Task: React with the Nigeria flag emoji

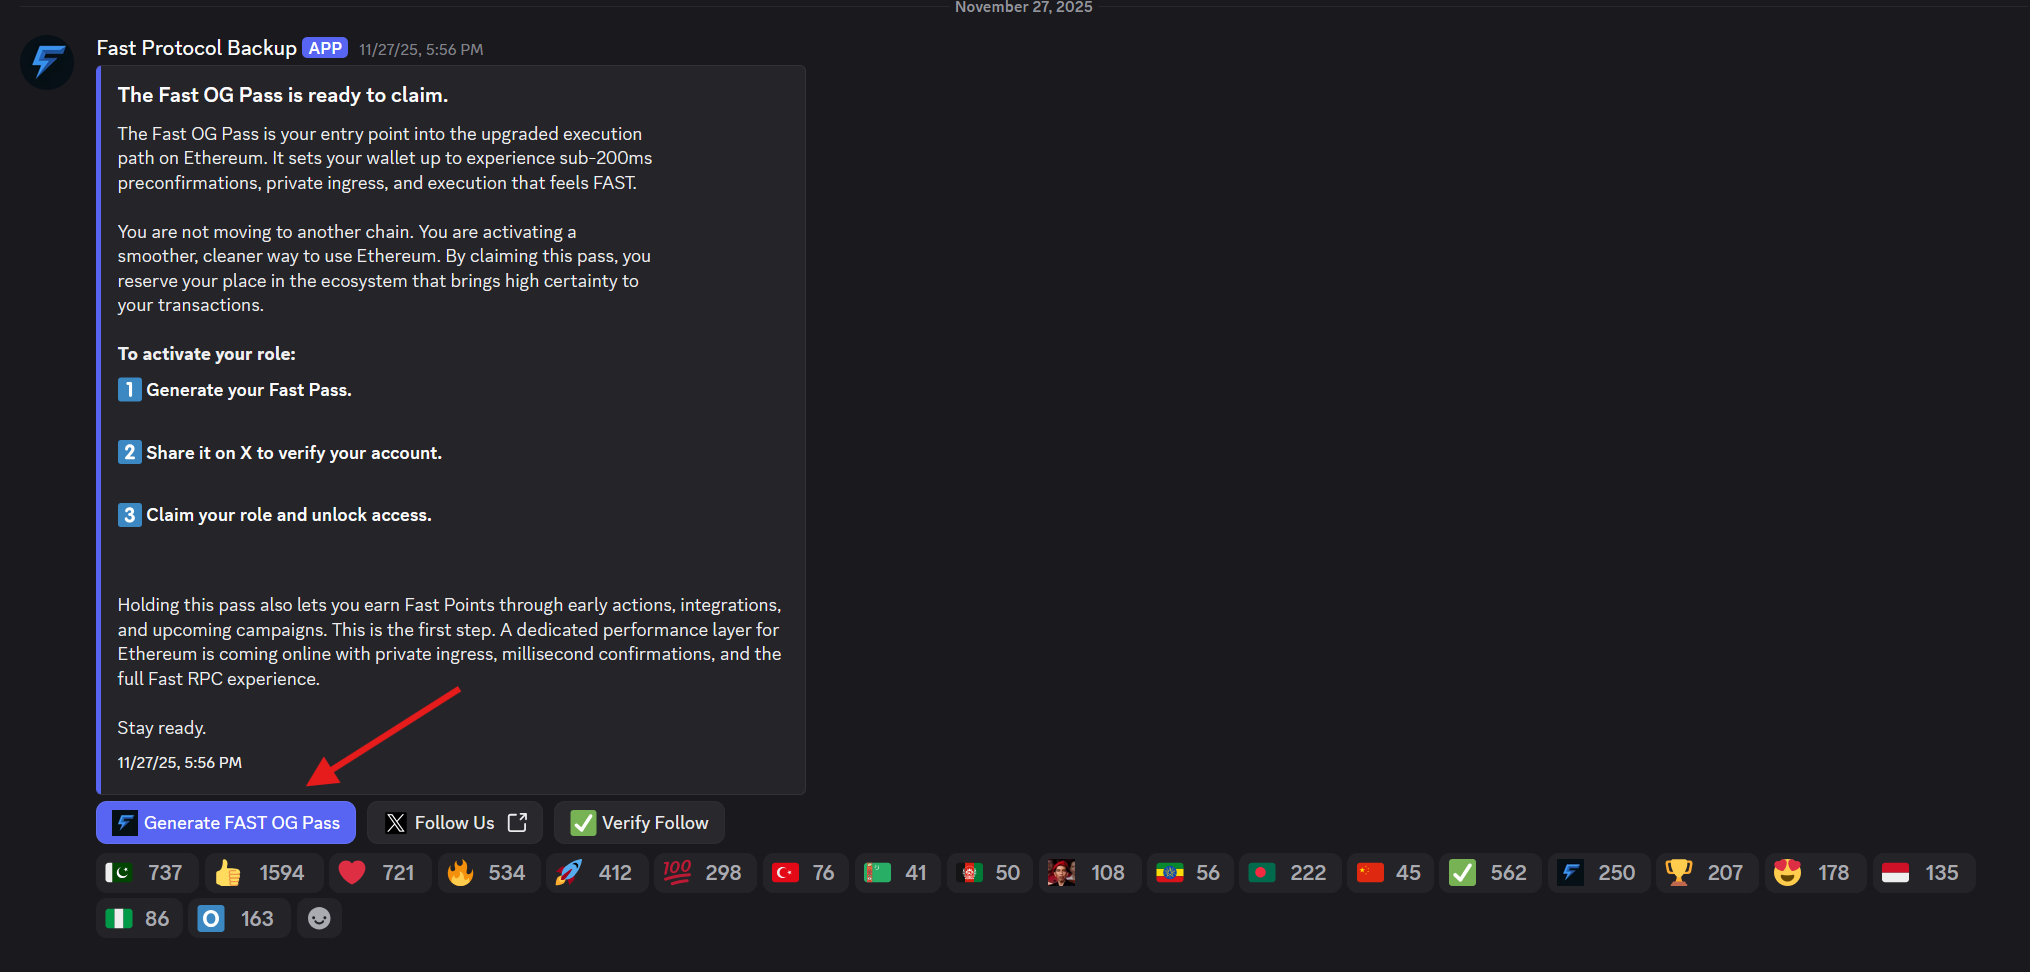Action: pos(138,919)
